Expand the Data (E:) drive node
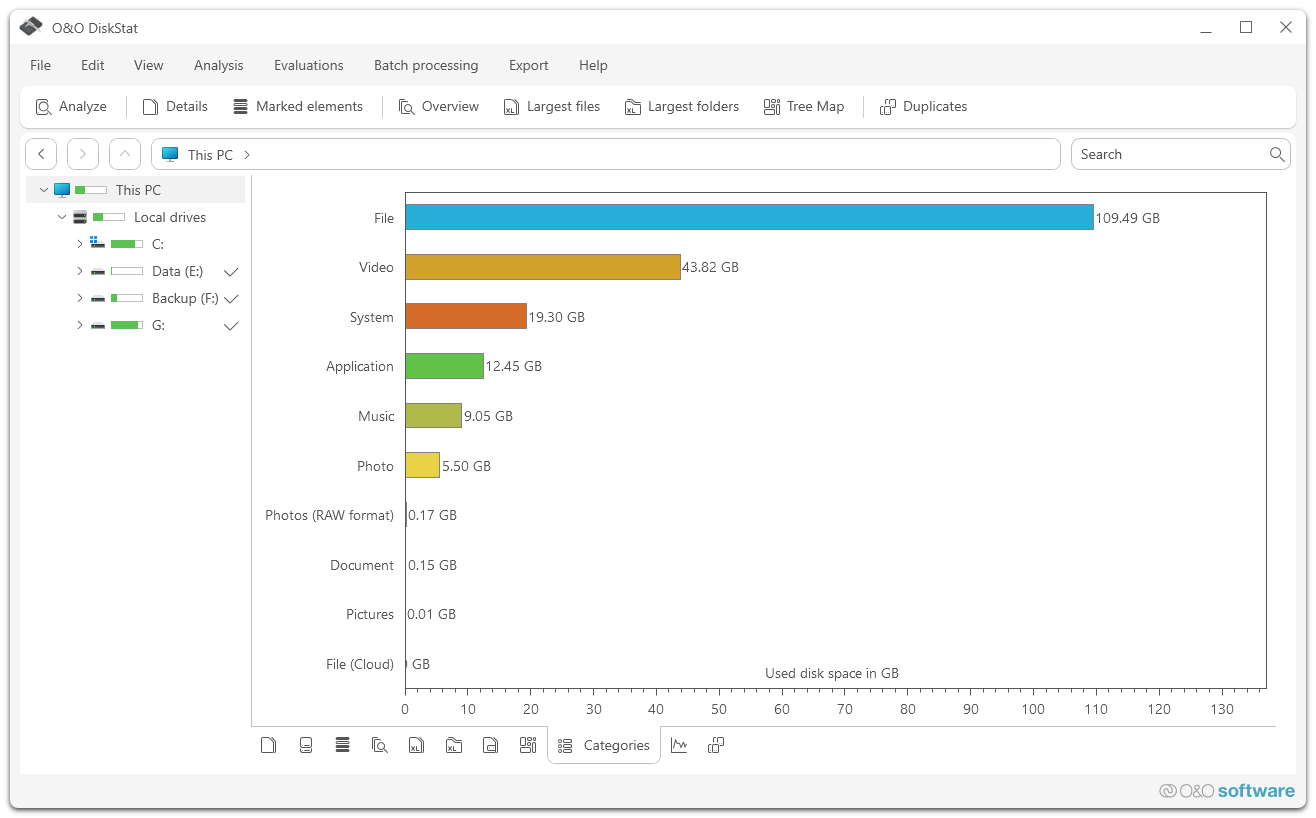1316x818 pixels. 79,271
